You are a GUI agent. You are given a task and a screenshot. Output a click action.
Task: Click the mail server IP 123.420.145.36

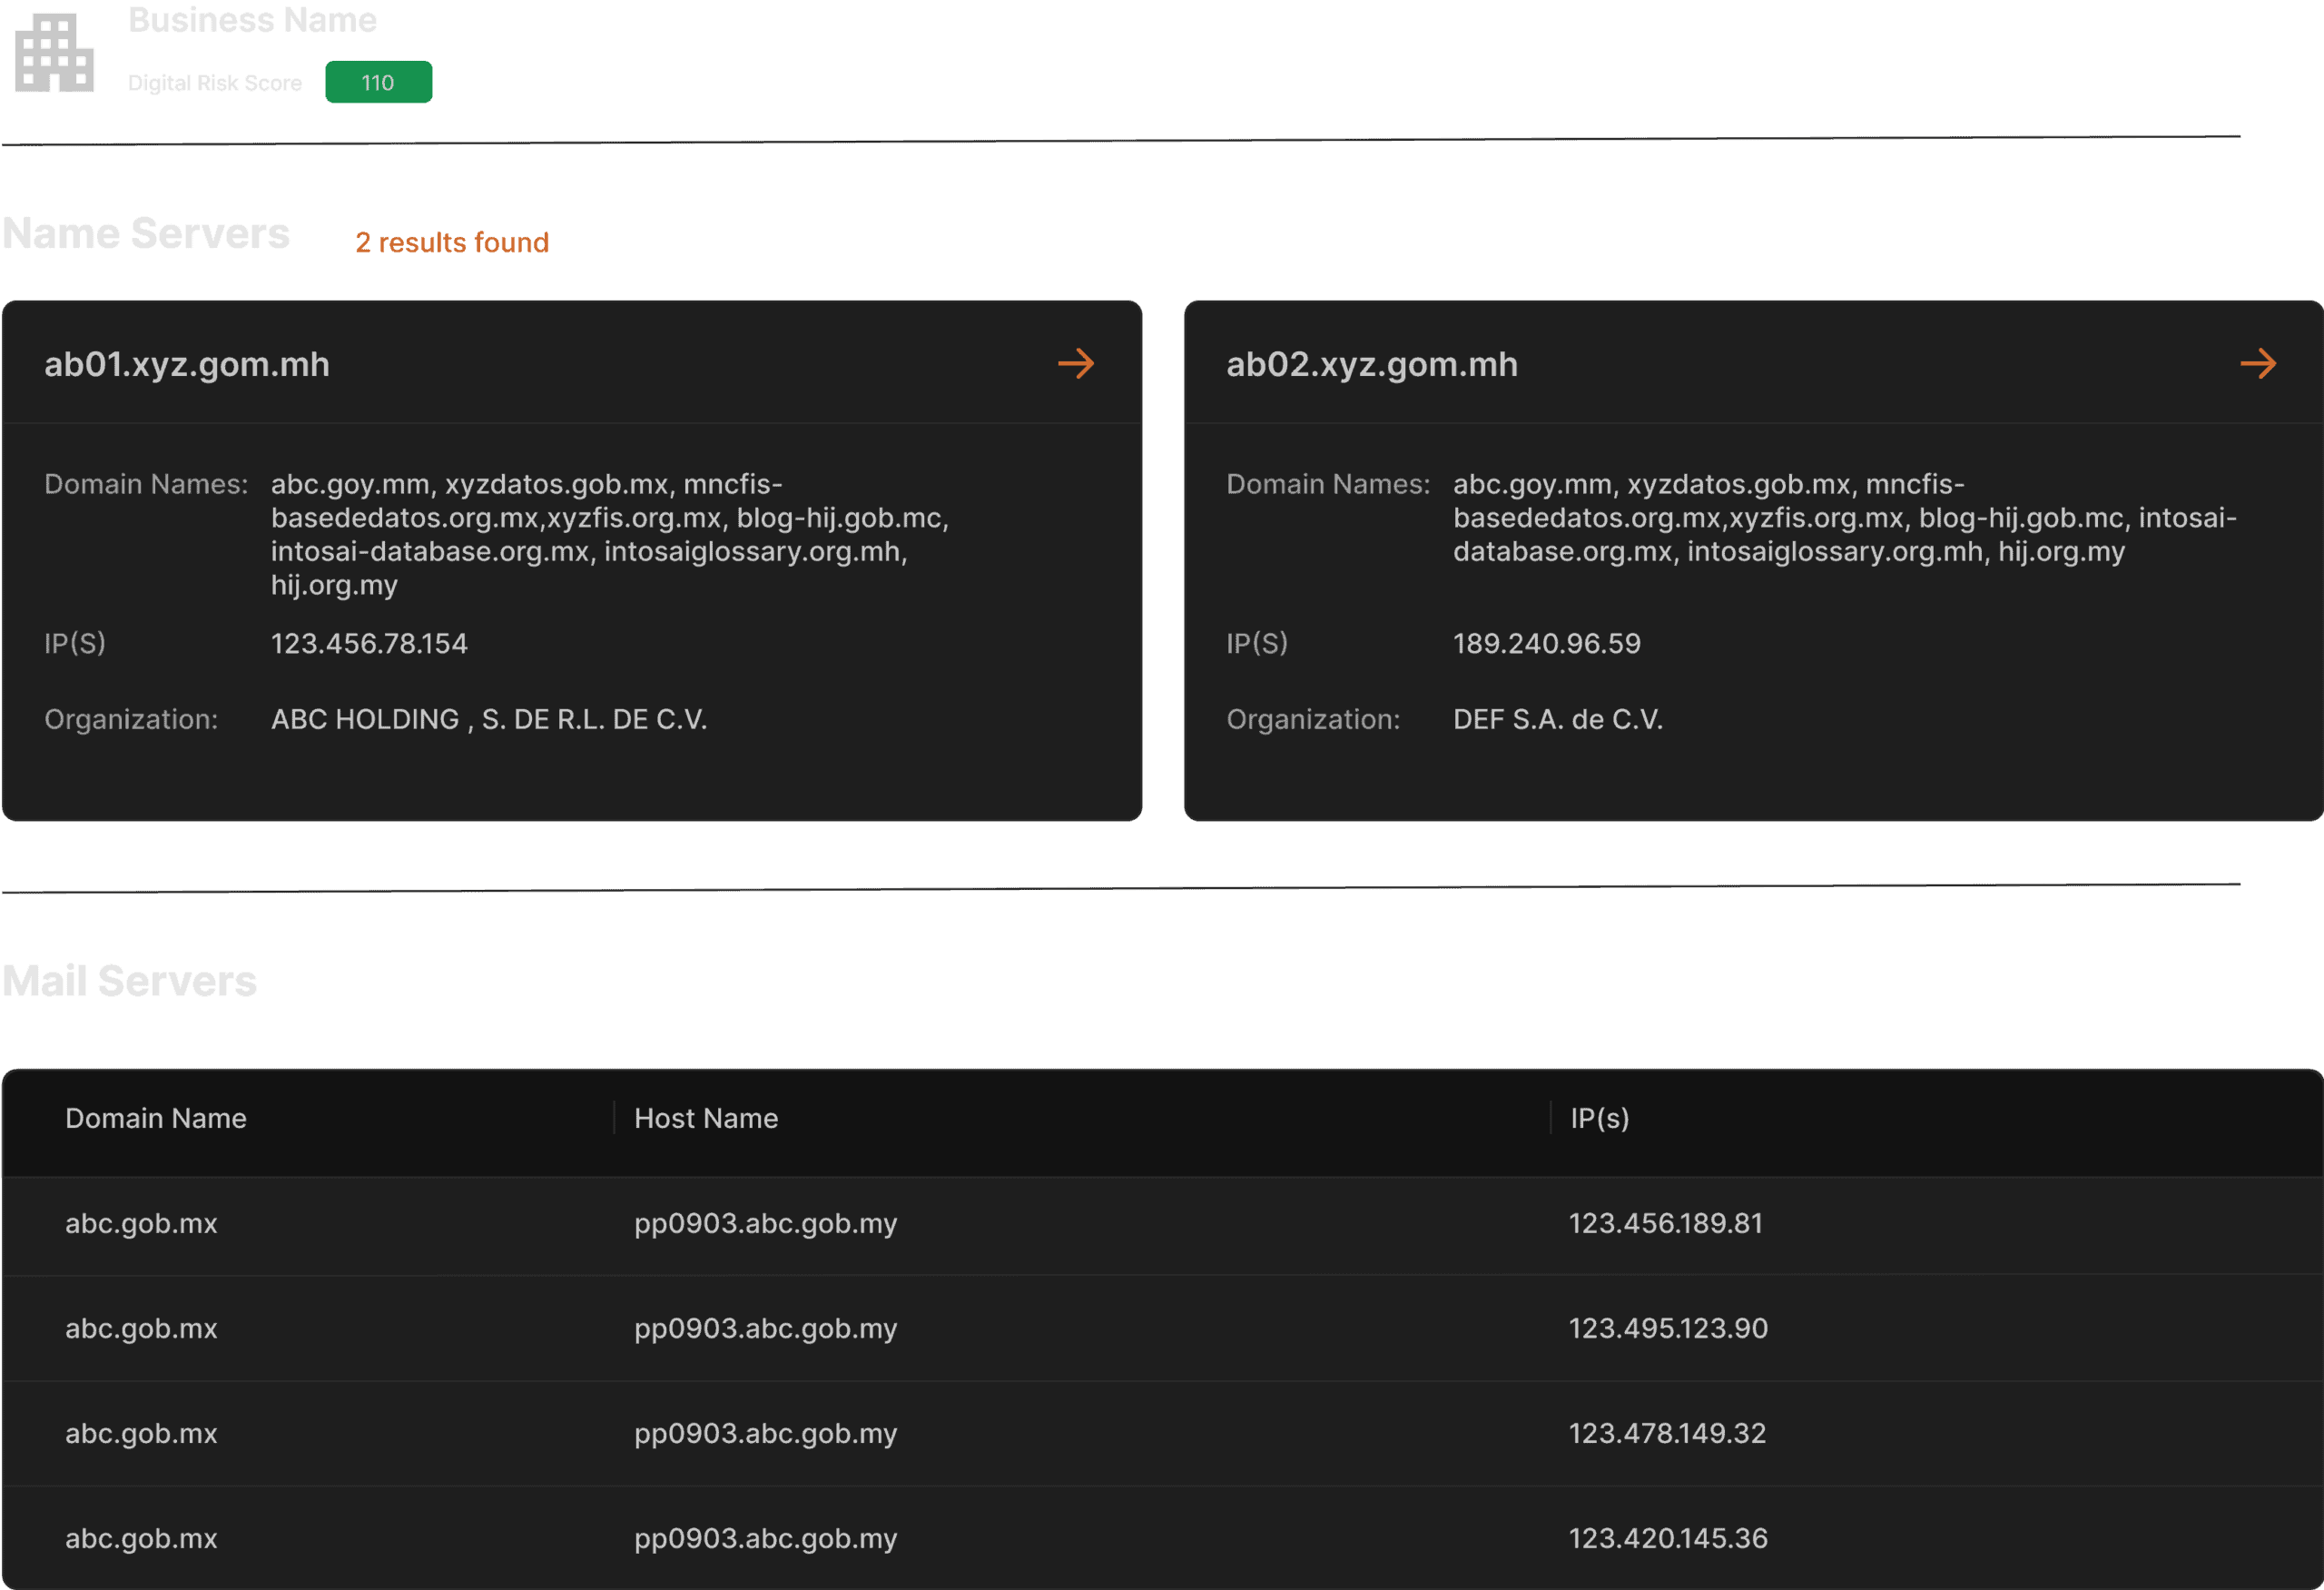1668,1538
